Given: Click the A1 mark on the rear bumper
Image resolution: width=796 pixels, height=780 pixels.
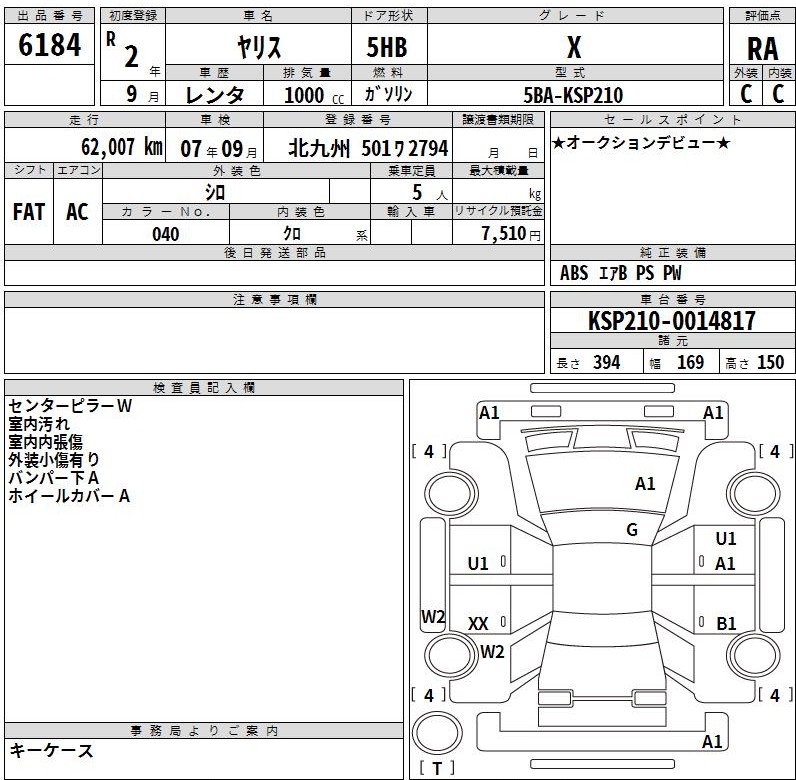Looking at the screenshot, I should click(712, 742).
